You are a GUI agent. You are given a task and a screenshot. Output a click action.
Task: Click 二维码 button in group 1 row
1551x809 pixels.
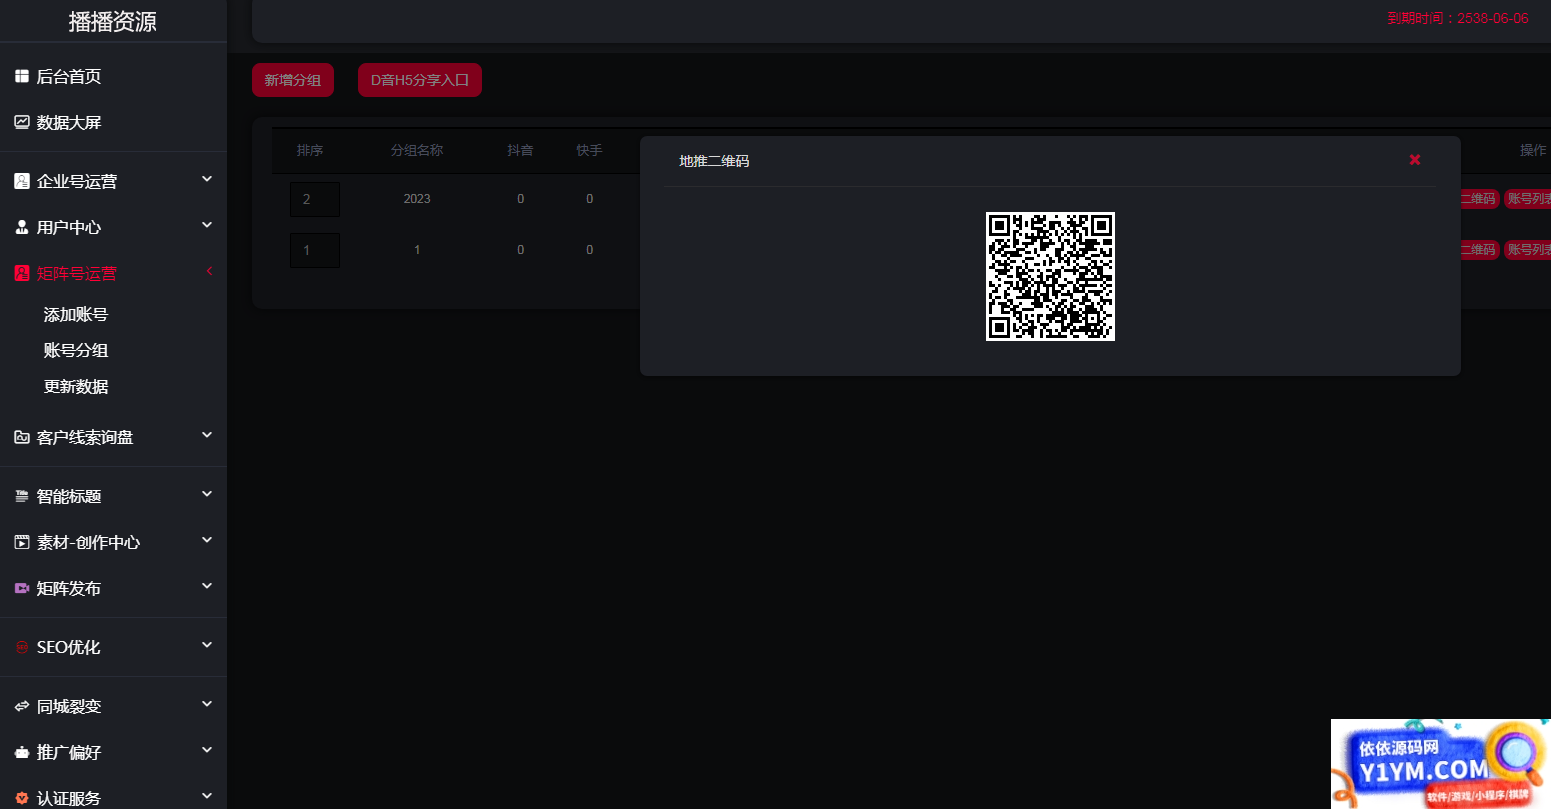pos(1478,249)
